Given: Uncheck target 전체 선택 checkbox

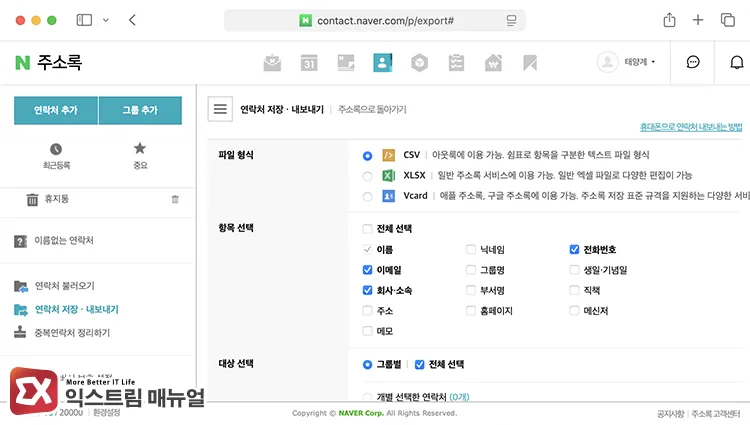Looking at the screenshot, I should coord(419,365).
